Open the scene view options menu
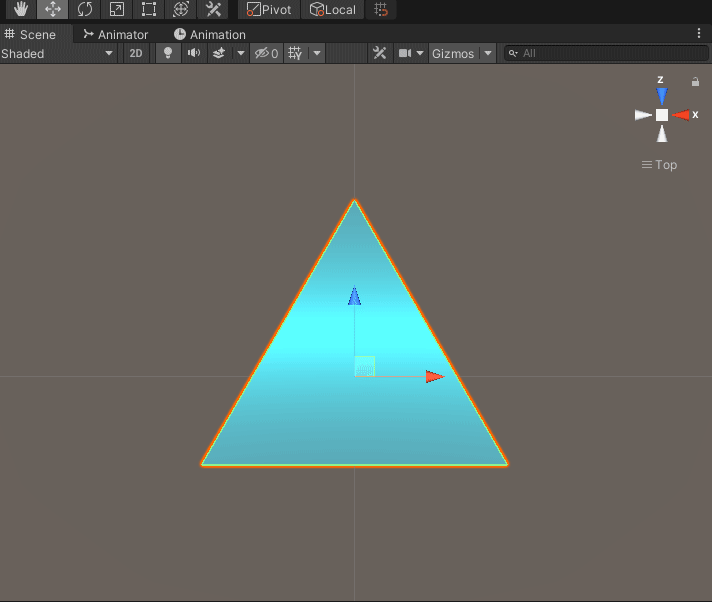This screenshot has height=602, width=712. pyautogui.click(x=698, y=33)
